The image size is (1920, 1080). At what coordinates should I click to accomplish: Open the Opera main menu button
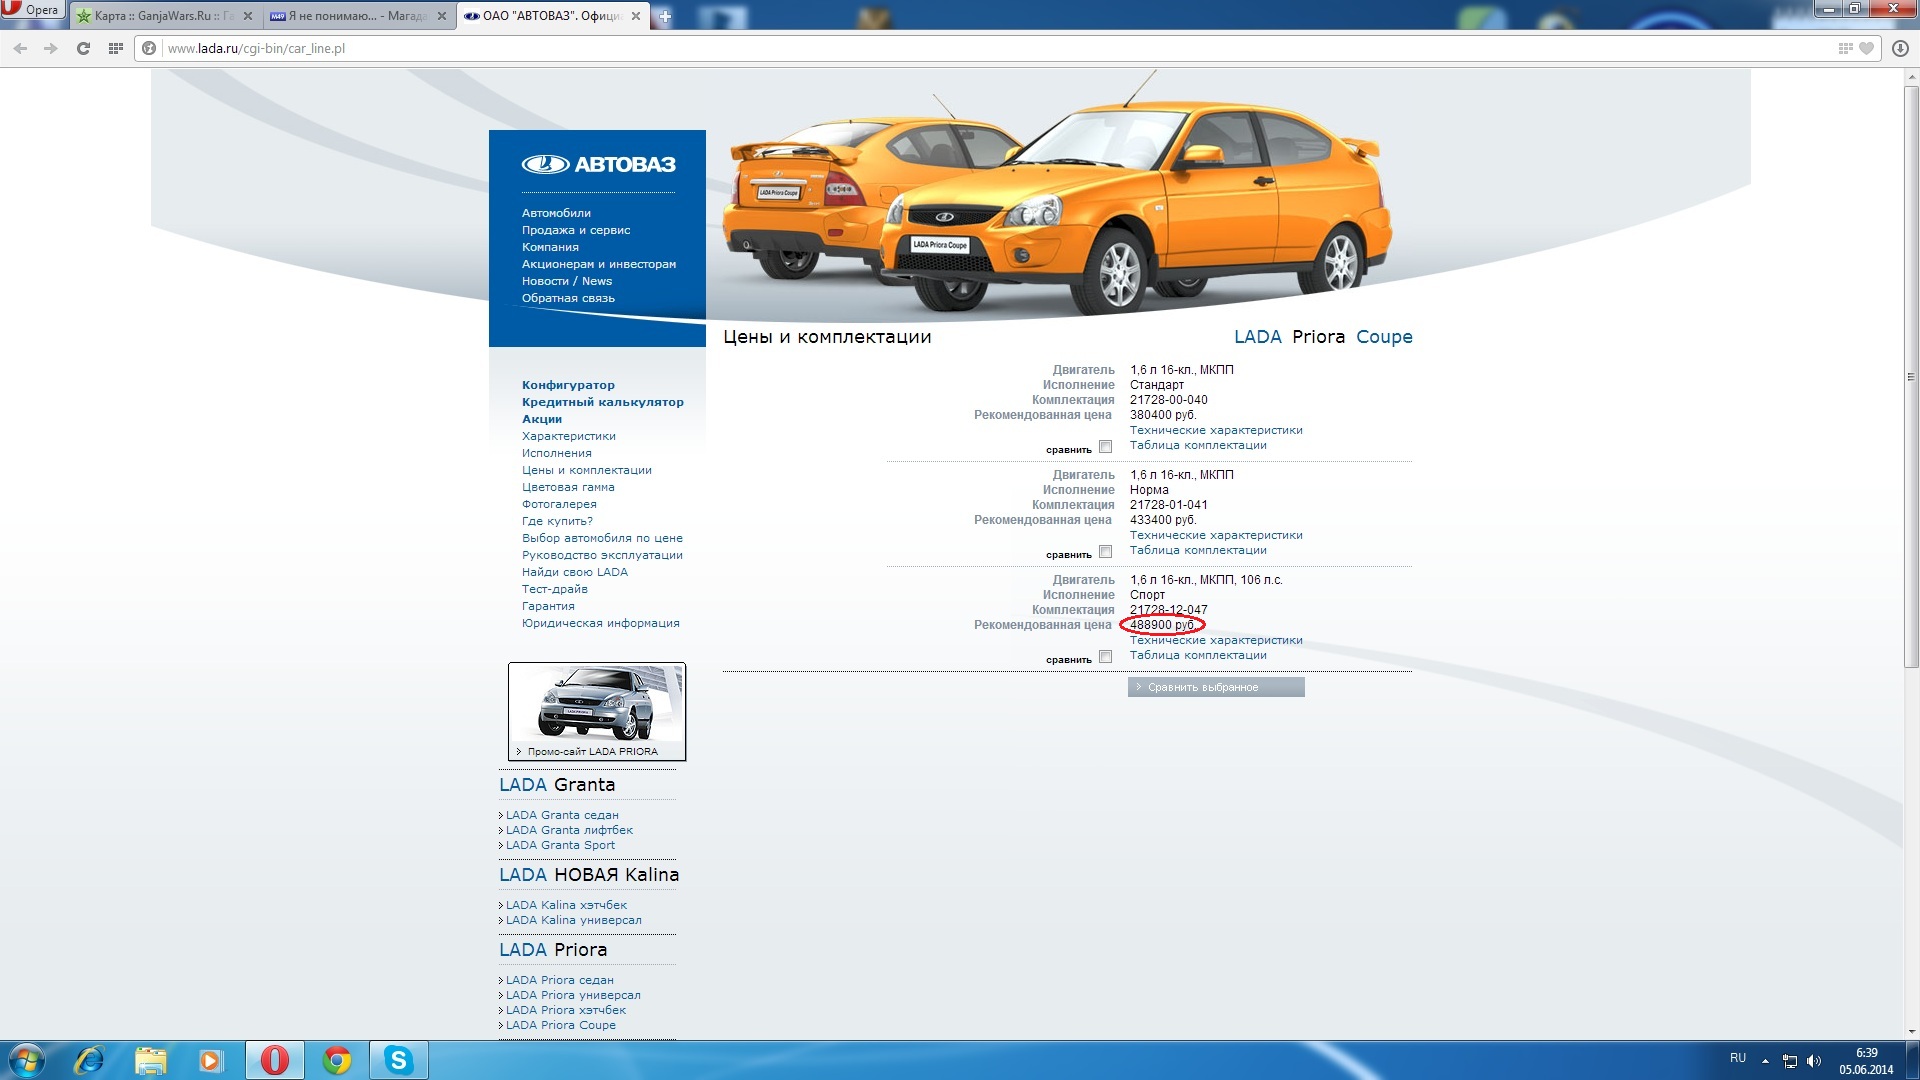(32, 10)
